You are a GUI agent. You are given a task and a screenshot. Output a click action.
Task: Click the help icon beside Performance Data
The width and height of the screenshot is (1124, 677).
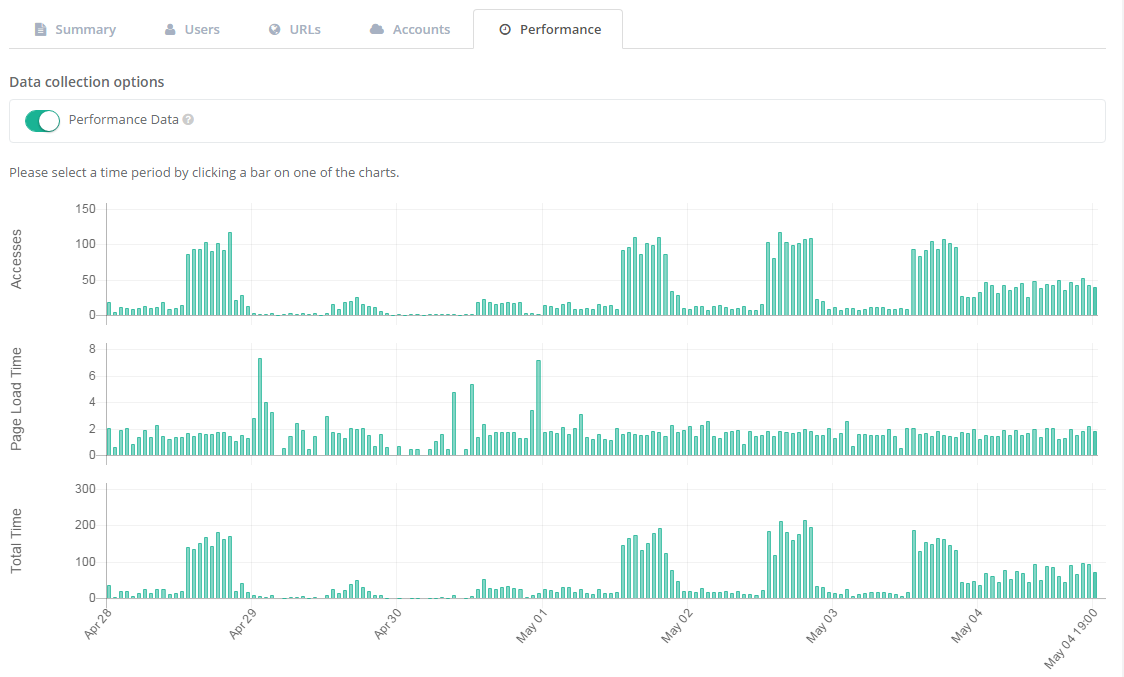point(188,120)
